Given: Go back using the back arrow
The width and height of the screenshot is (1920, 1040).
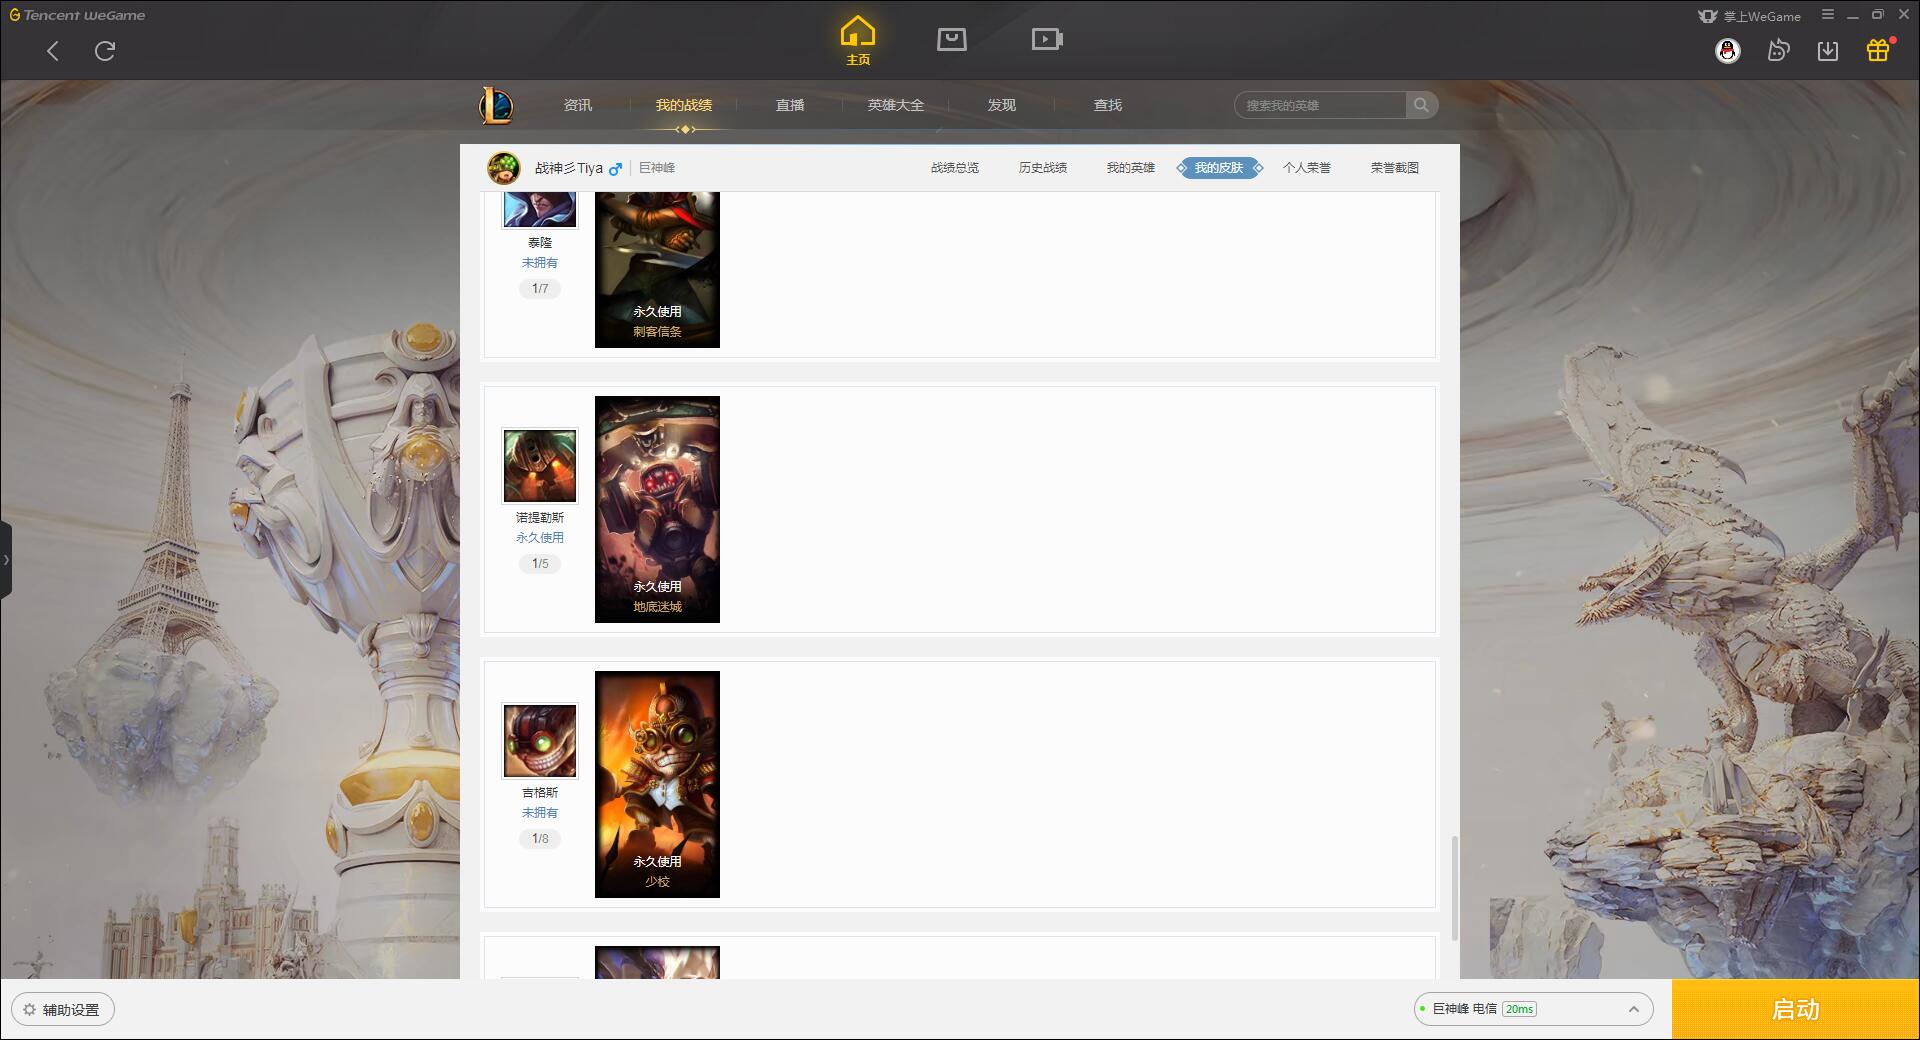Looking at the screenshot, I should 53,51.
